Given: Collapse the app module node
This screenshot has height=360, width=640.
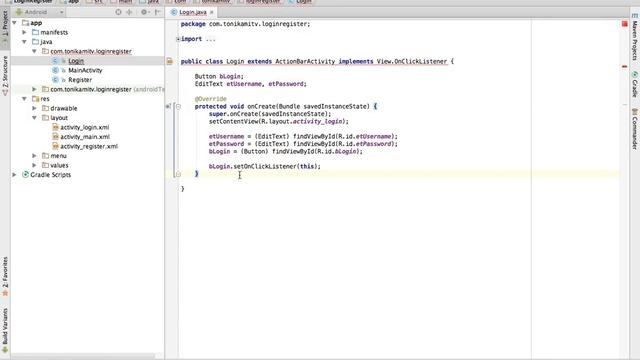Looking at the screenshot, I should pyautogui.click(x=15, y=23).
